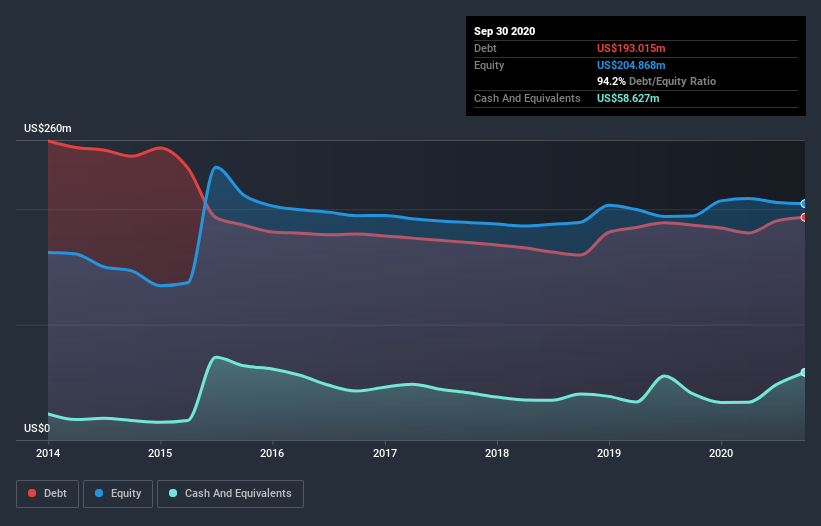Click the Cash endpoint marker on teal line
The height and width of the screenshot is (526, 821).
click(x=804, y=372)
